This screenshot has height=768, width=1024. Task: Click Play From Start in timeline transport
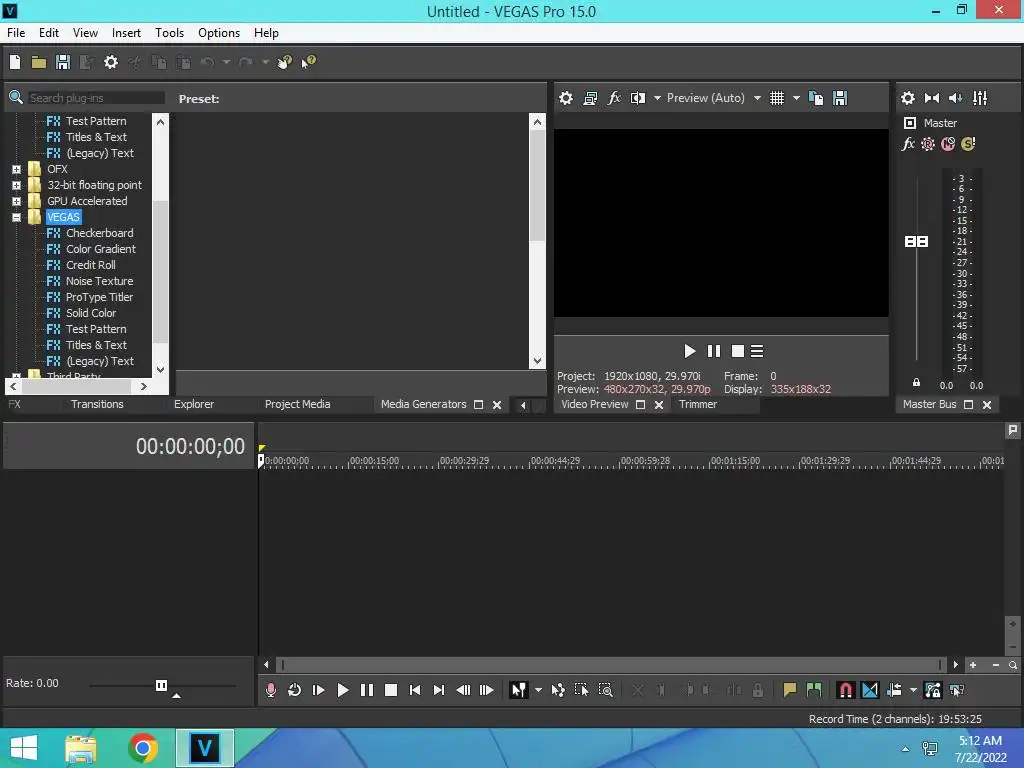click(x=319, y=690)
